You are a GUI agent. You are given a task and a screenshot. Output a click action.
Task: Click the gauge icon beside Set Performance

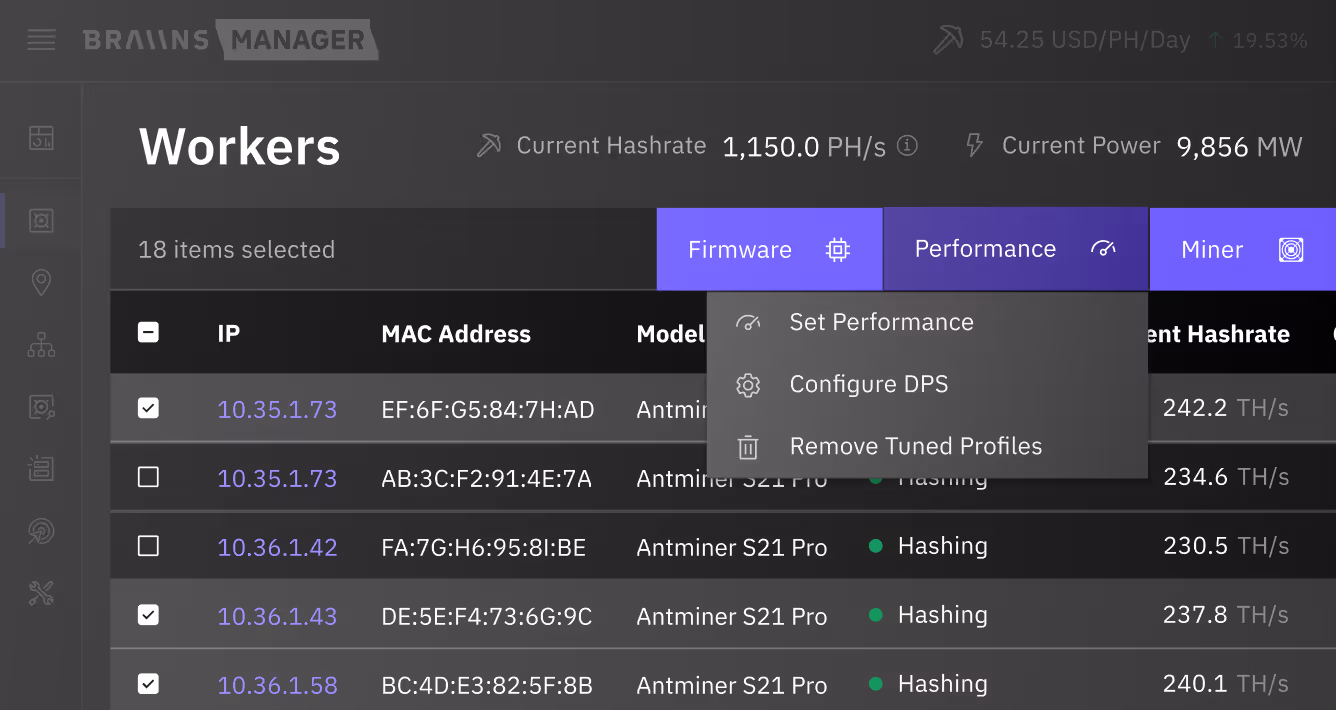748,322
